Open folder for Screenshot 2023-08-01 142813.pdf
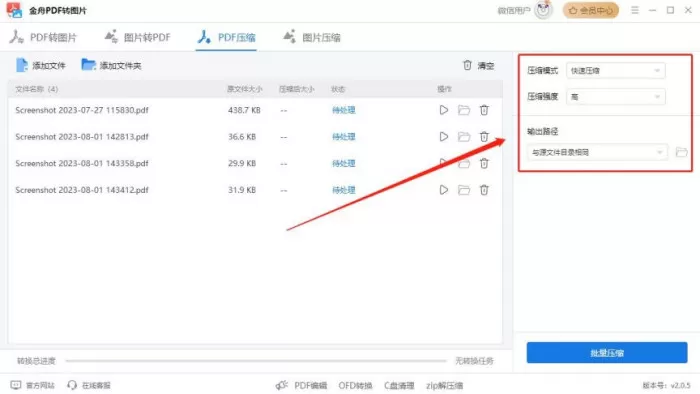 click(464, 137)
